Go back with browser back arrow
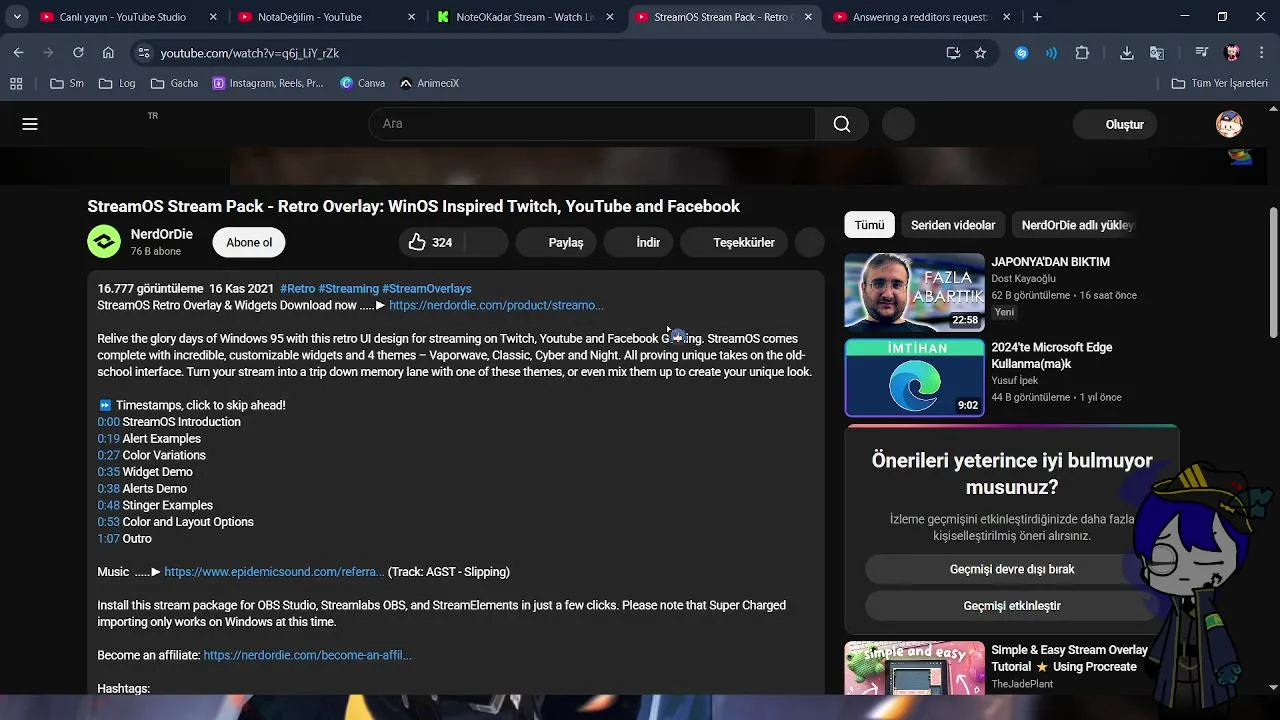The width and height of the screenshot is (1280, 720). click(19, 53)
